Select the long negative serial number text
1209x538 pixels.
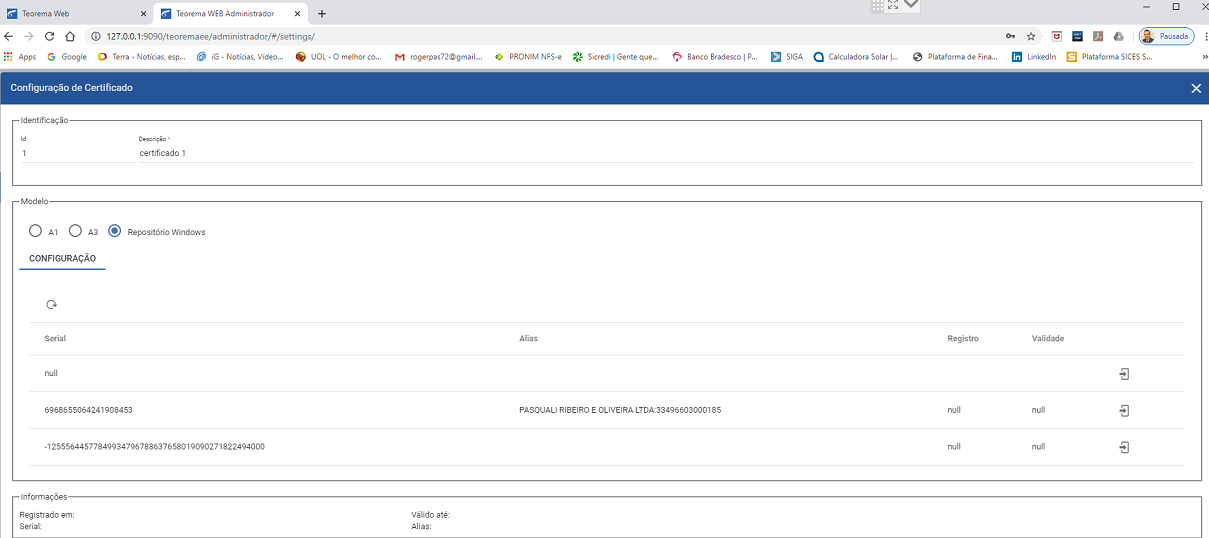pyautogui.click(x=154, y=447)
